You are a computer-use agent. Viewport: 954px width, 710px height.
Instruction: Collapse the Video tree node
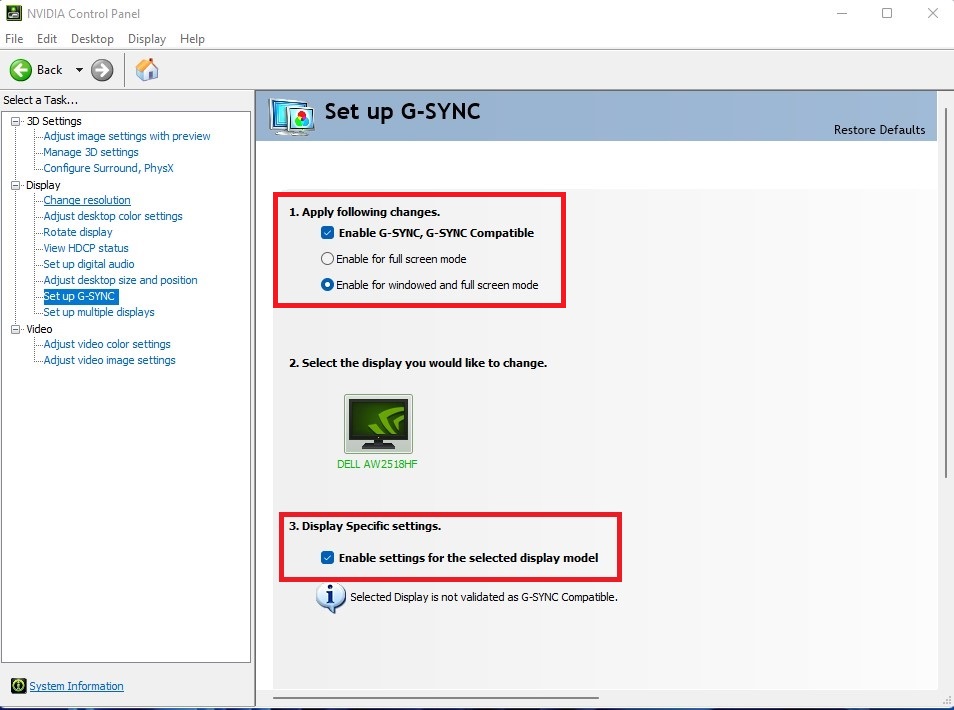point(16,329)
